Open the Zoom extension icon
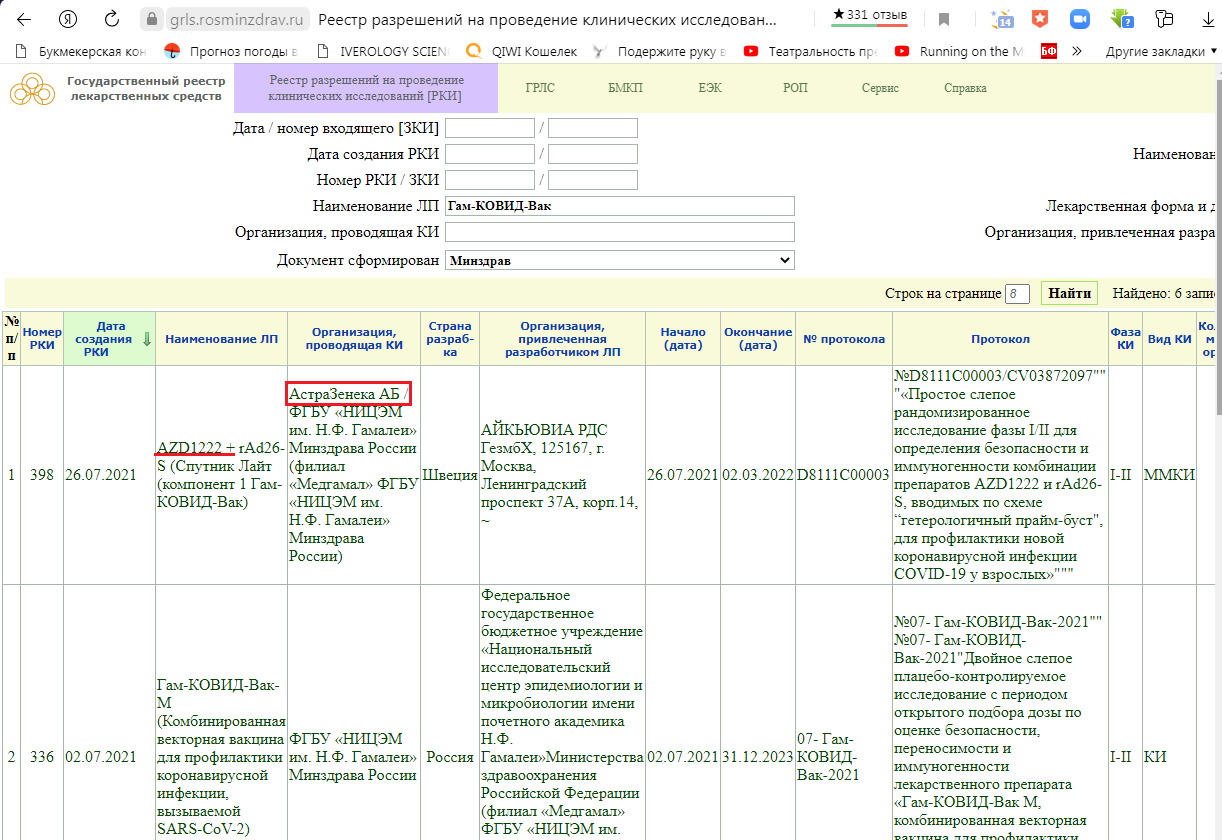Image resolution: width=1222 pixels, height=840 pixels. (1079, 19)
